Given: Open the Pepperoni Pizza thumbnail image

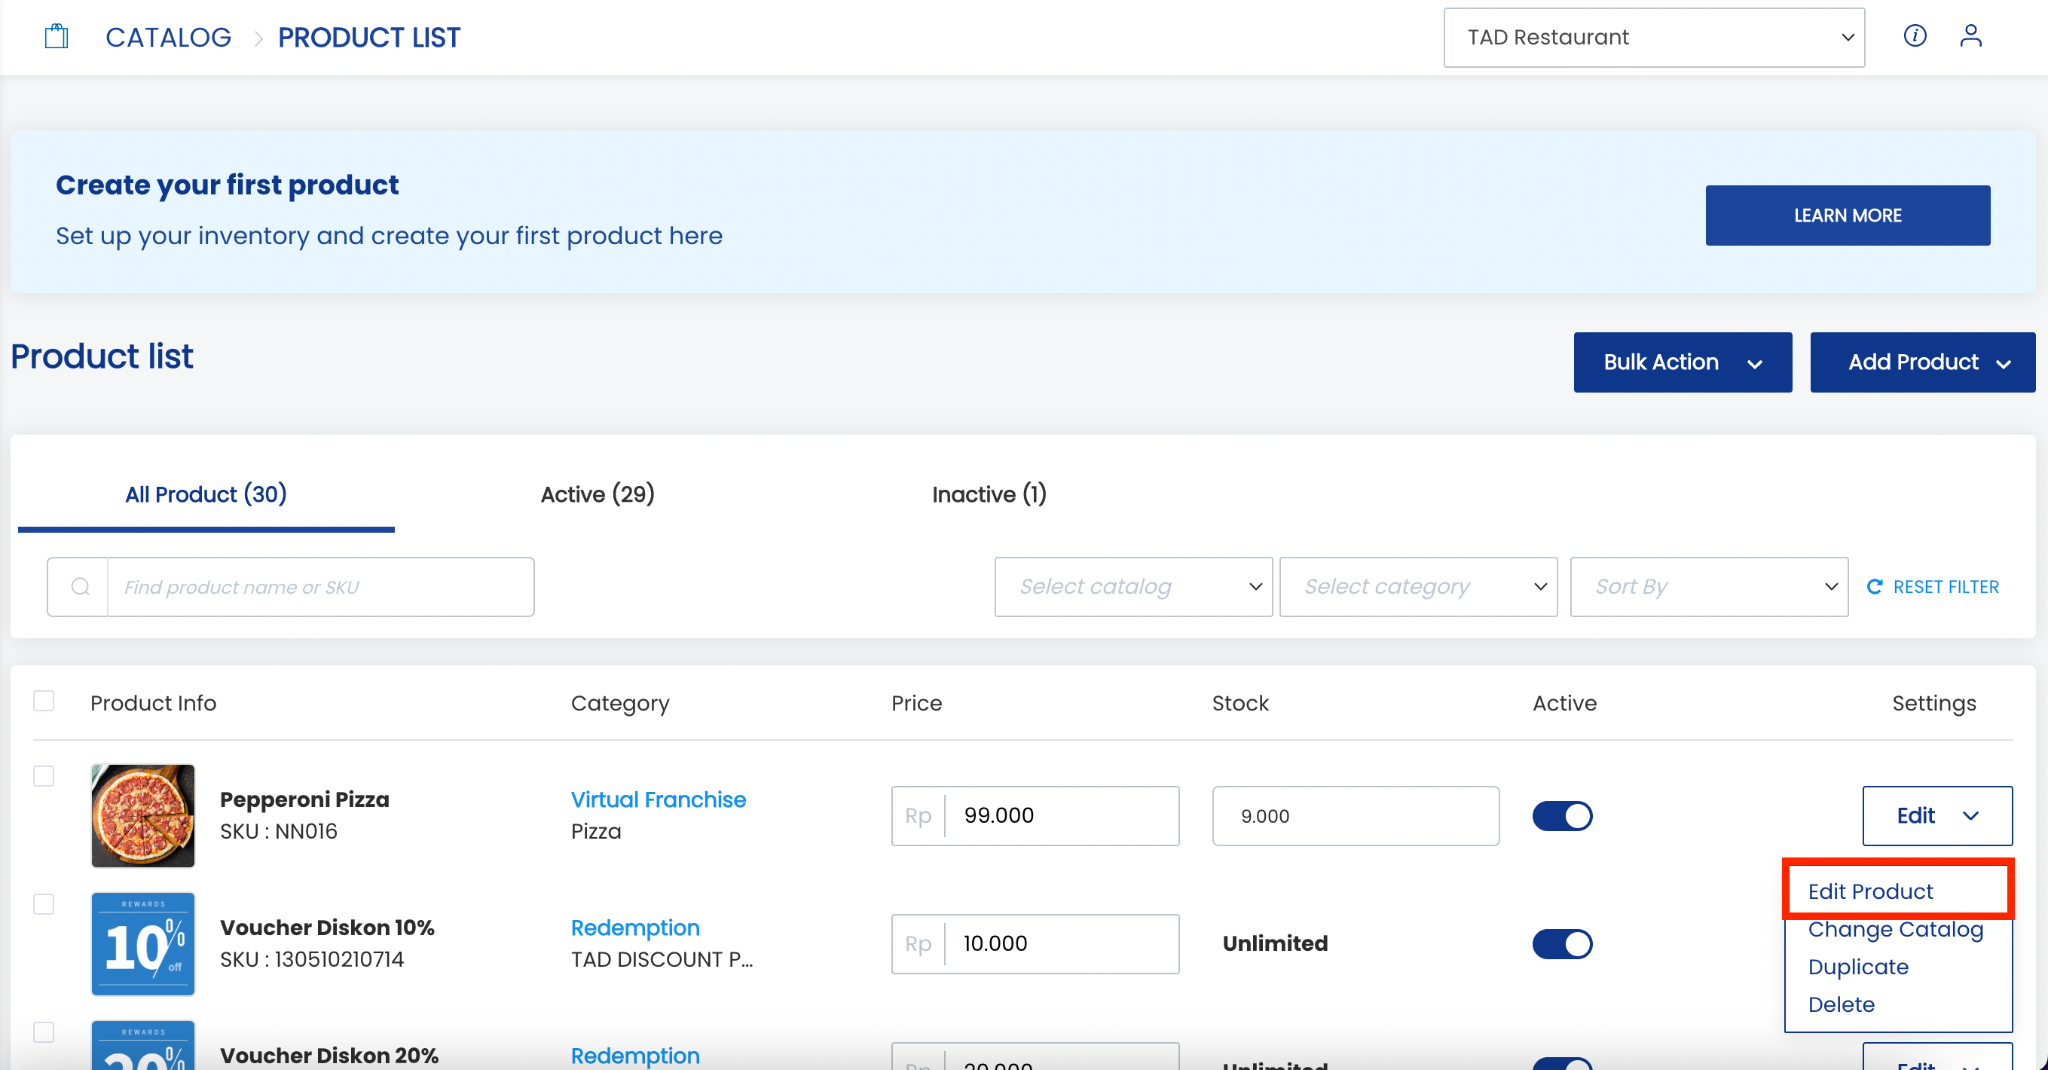Looking at the screenshot, I should tap(143, 816).
